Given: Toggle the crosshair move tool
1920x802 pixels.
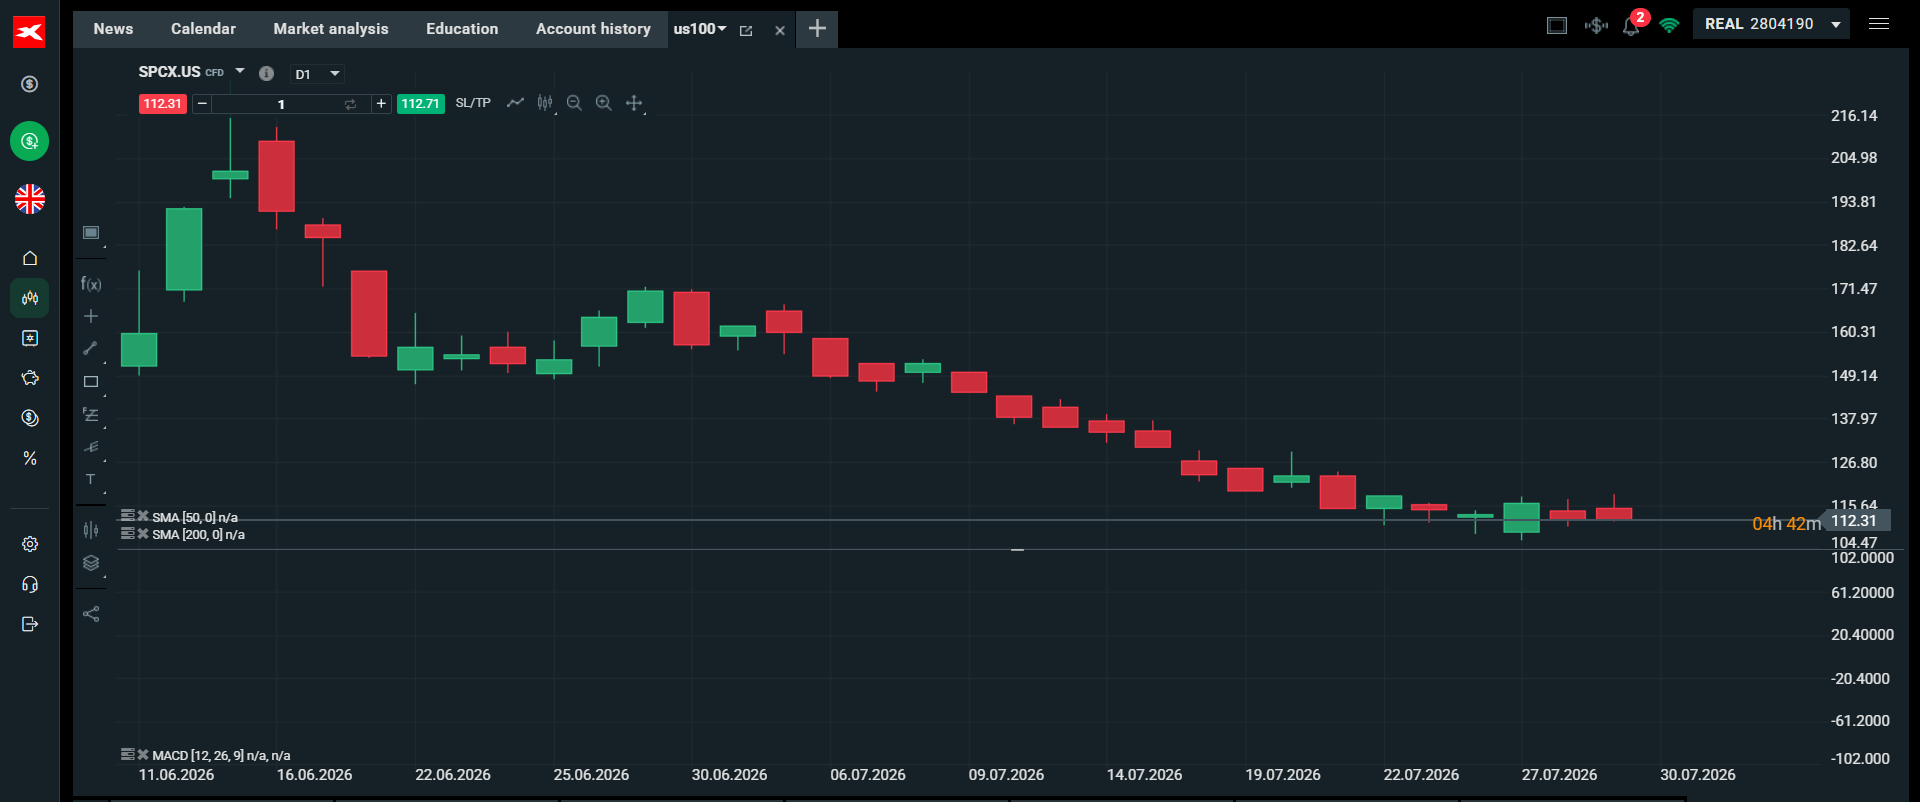Looking at the screenshot, I should [x=634, y=103].
